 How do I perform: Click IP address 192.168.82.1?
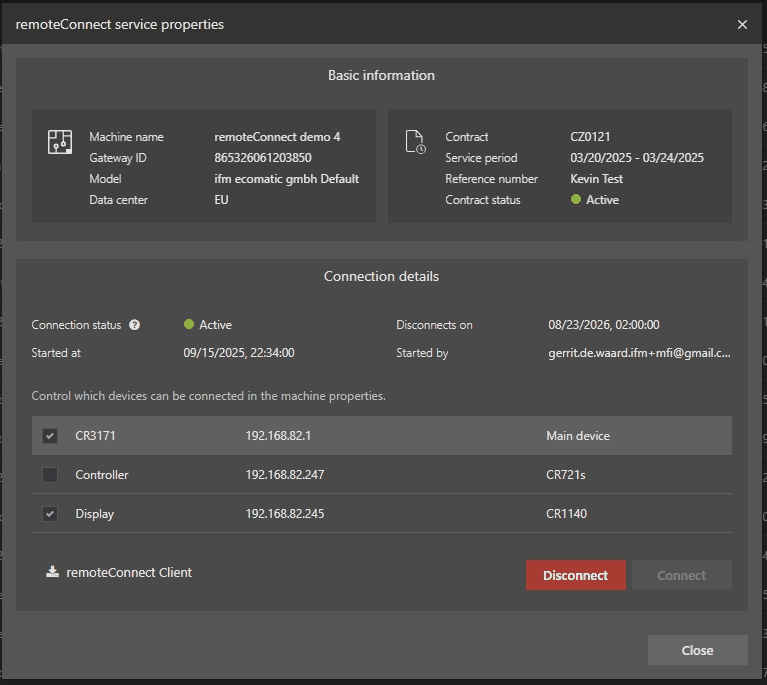[x=278, y=435]
